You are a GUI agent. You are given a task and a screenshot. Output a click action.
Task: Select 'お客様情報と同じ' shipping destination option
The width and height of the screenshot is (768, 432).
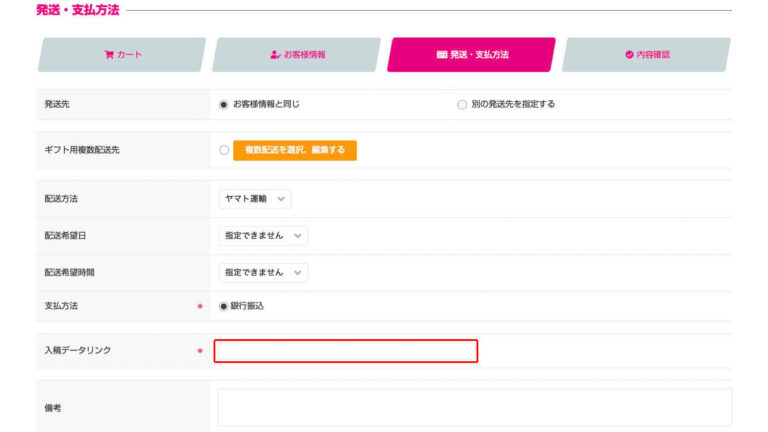coord(224,104)
